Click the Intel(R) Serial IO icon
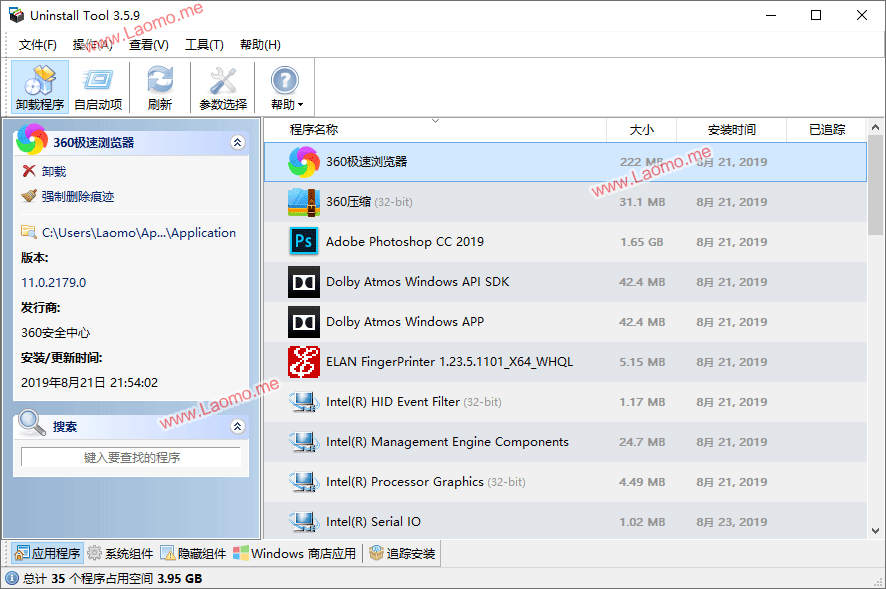The width and height of the screenshot is (886, 589). coord(304,522)
